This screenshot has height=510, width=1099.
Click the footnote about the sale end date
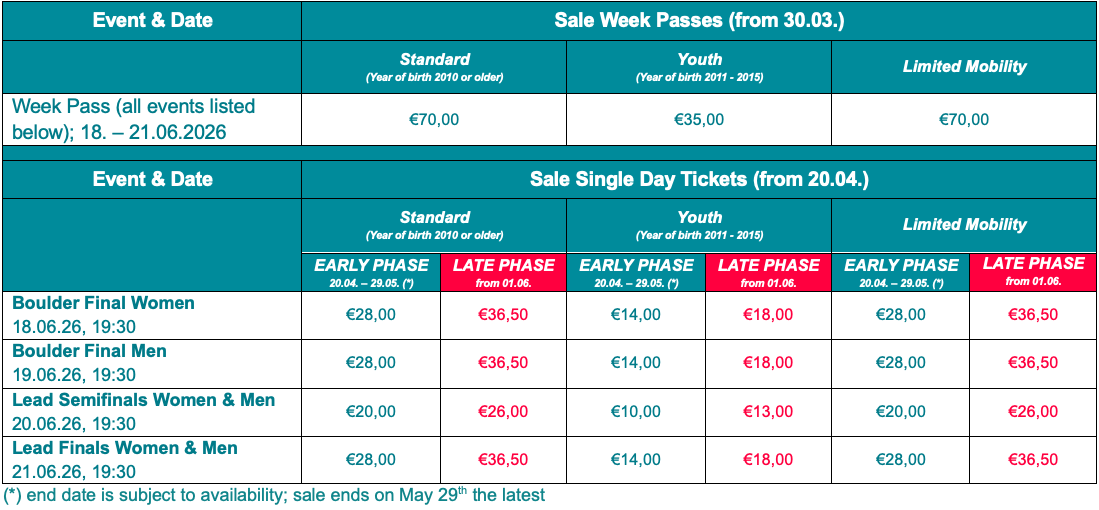(x=275, y=495)
